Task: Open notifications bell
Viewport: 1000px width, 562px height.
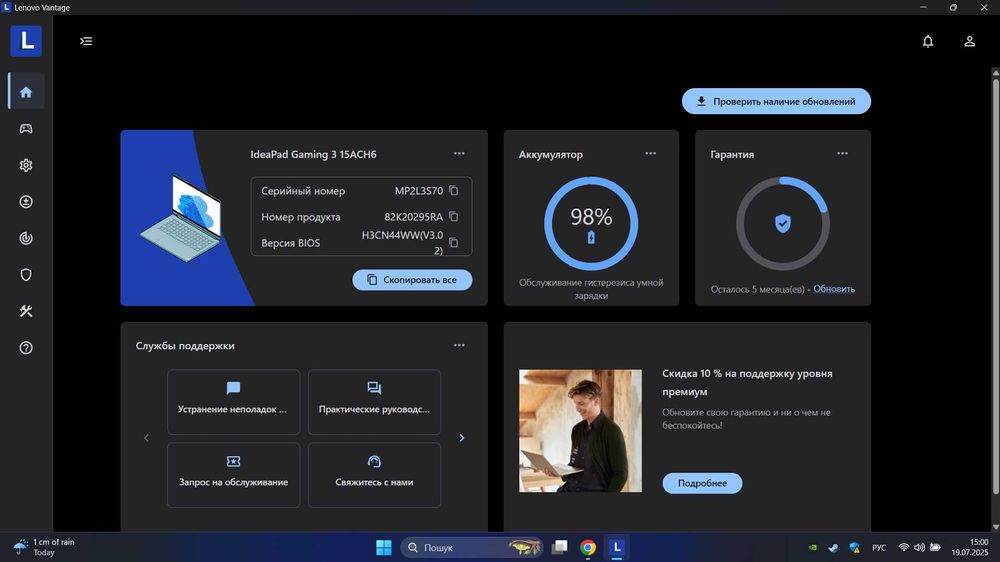Action: pyautogui.click(x=928, y=41)
